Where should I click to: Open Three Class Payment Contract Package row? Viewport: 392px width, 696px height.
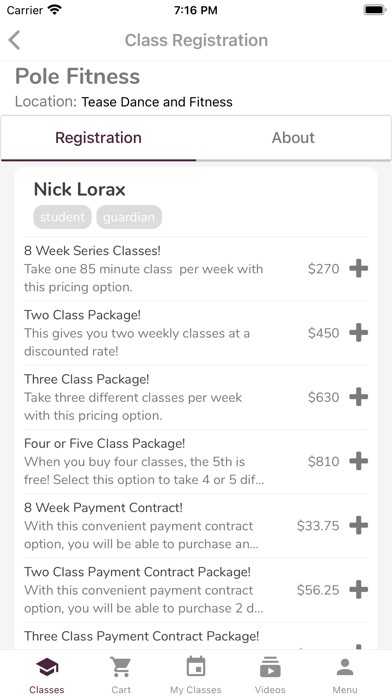tap(196, 637)
